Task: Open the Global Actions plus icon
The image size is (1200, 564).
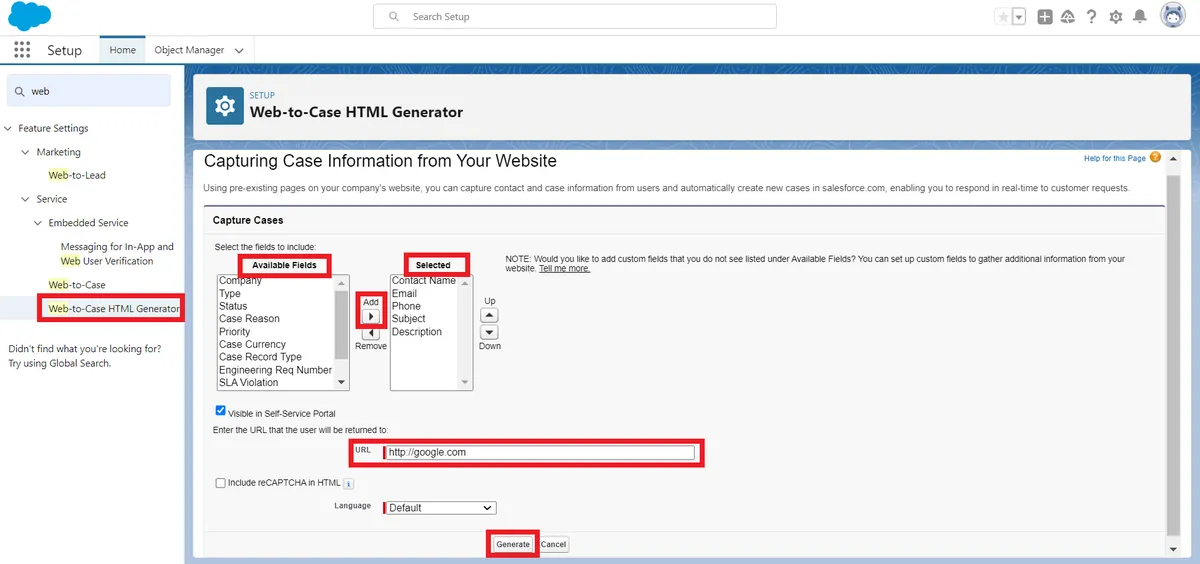Action: (x=1045, y=17)
